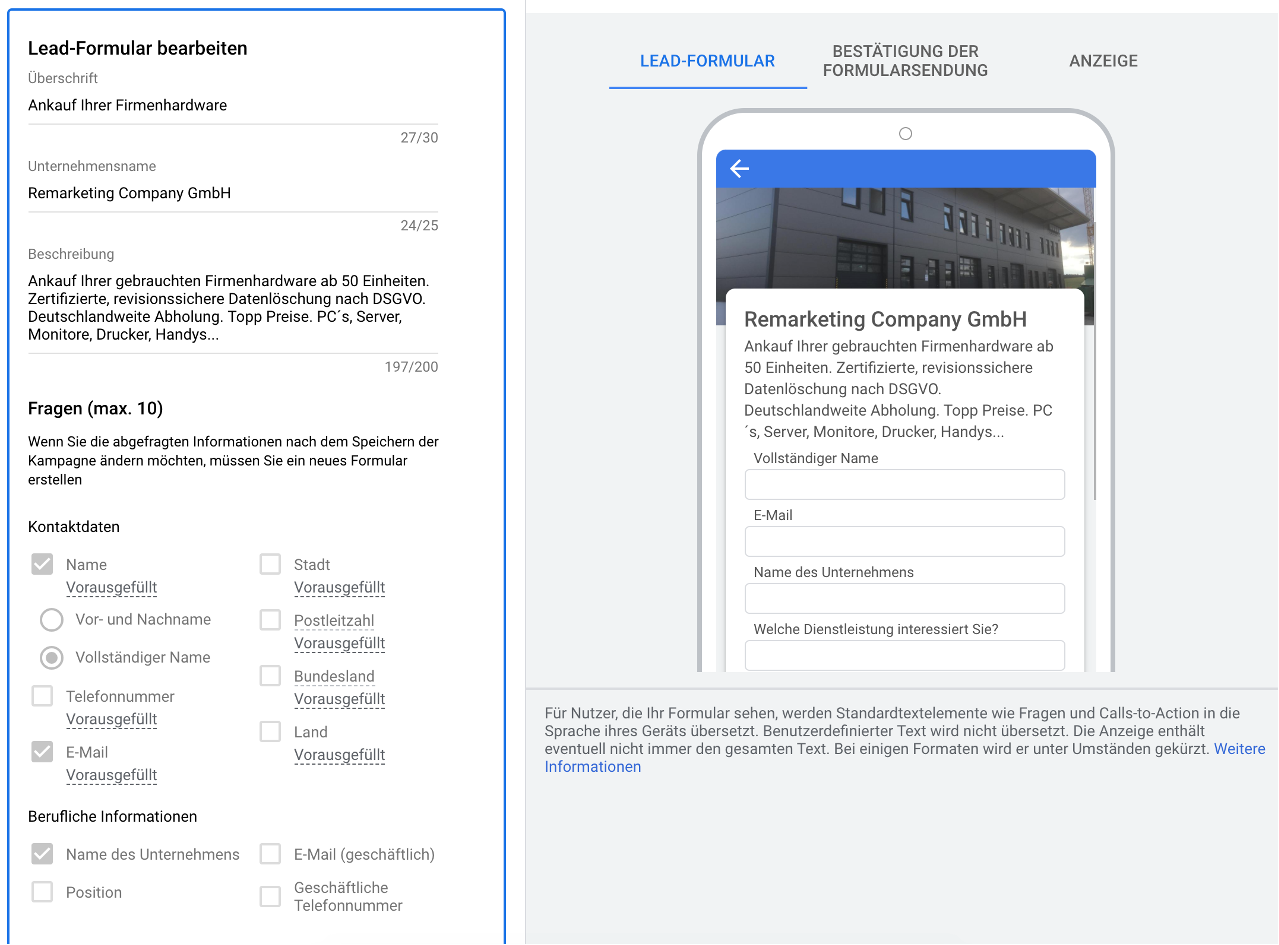
Task: Tick the Bundesland checkbox
Action: [270, 676]
